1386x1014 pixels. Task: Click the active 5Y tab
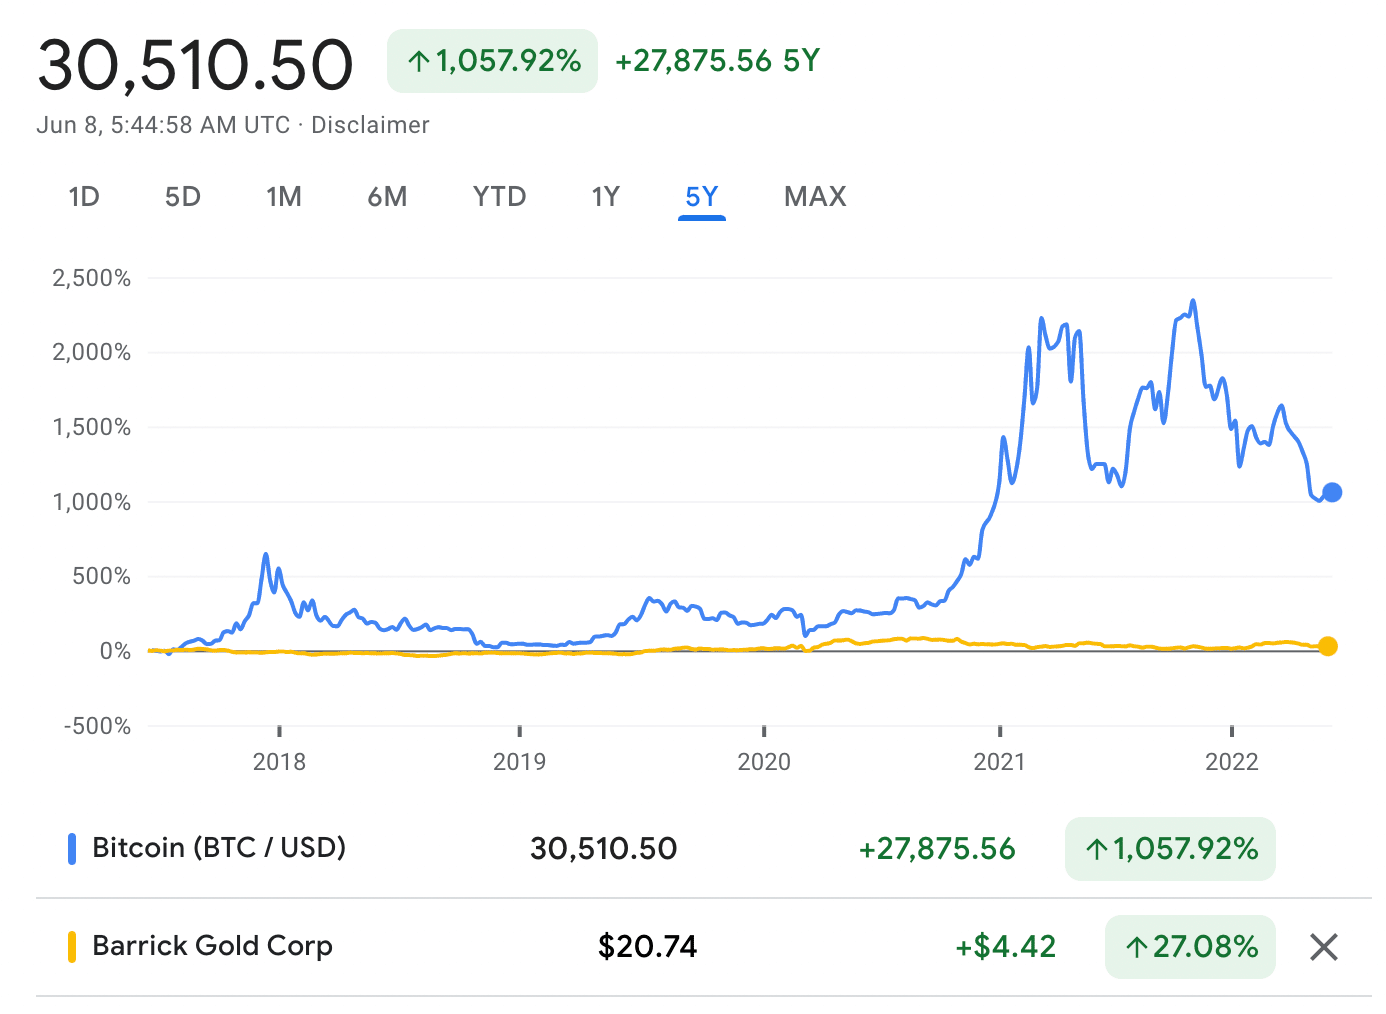(x=701, y=196)
